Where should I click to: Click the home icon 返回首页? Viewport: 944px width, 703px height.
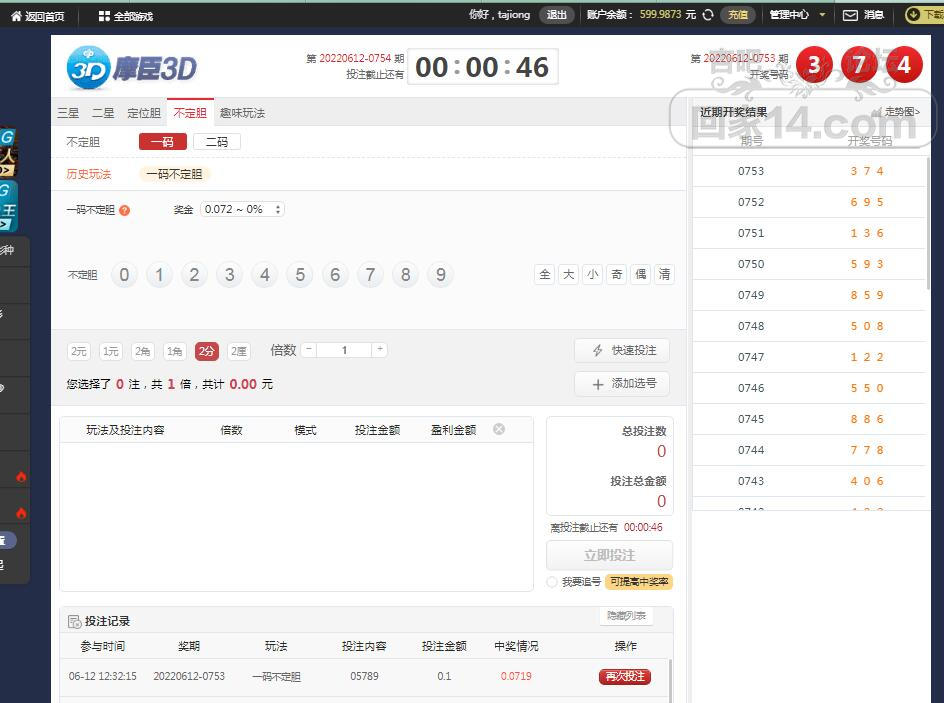click(16, 16)
